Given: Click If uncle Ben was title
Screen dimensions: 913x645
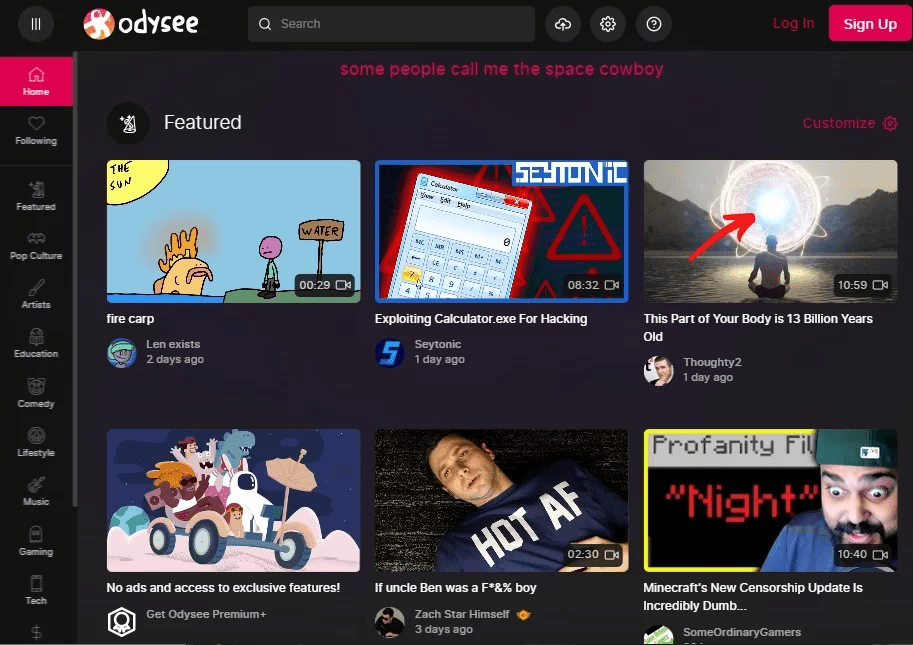Looking at the screenshot, I should (455, 588).
